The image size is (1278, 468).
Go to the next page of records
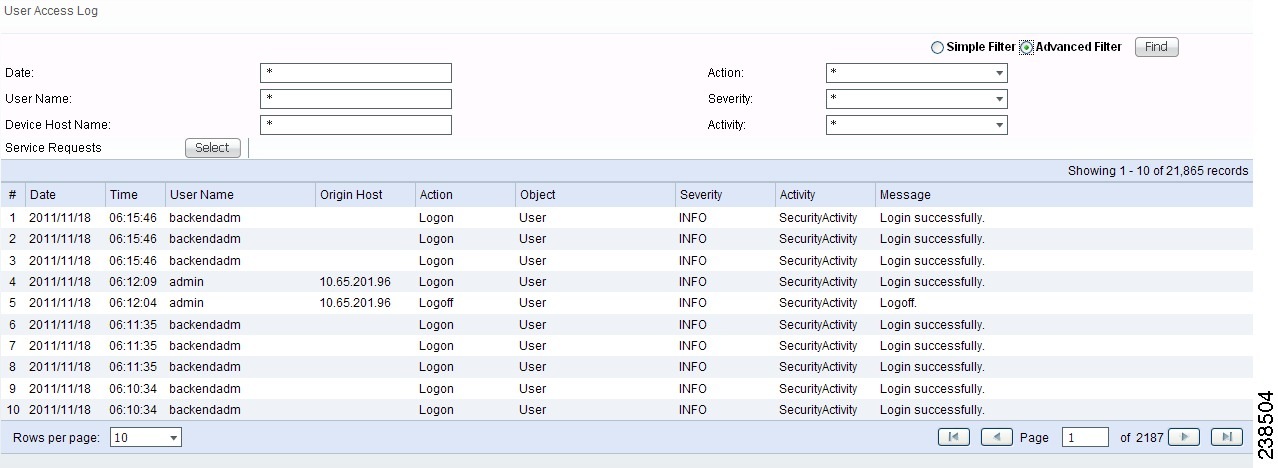[x=1184, y=437]
